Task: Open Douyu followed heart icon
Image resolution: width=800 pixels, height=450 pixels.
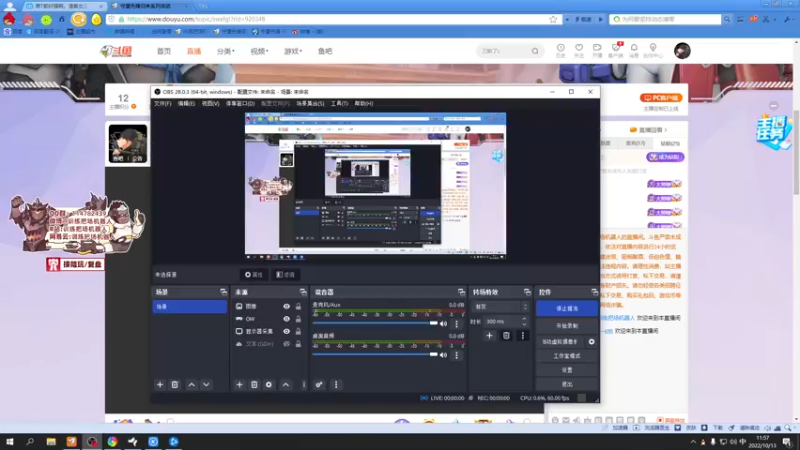Action: pos(579,50)
